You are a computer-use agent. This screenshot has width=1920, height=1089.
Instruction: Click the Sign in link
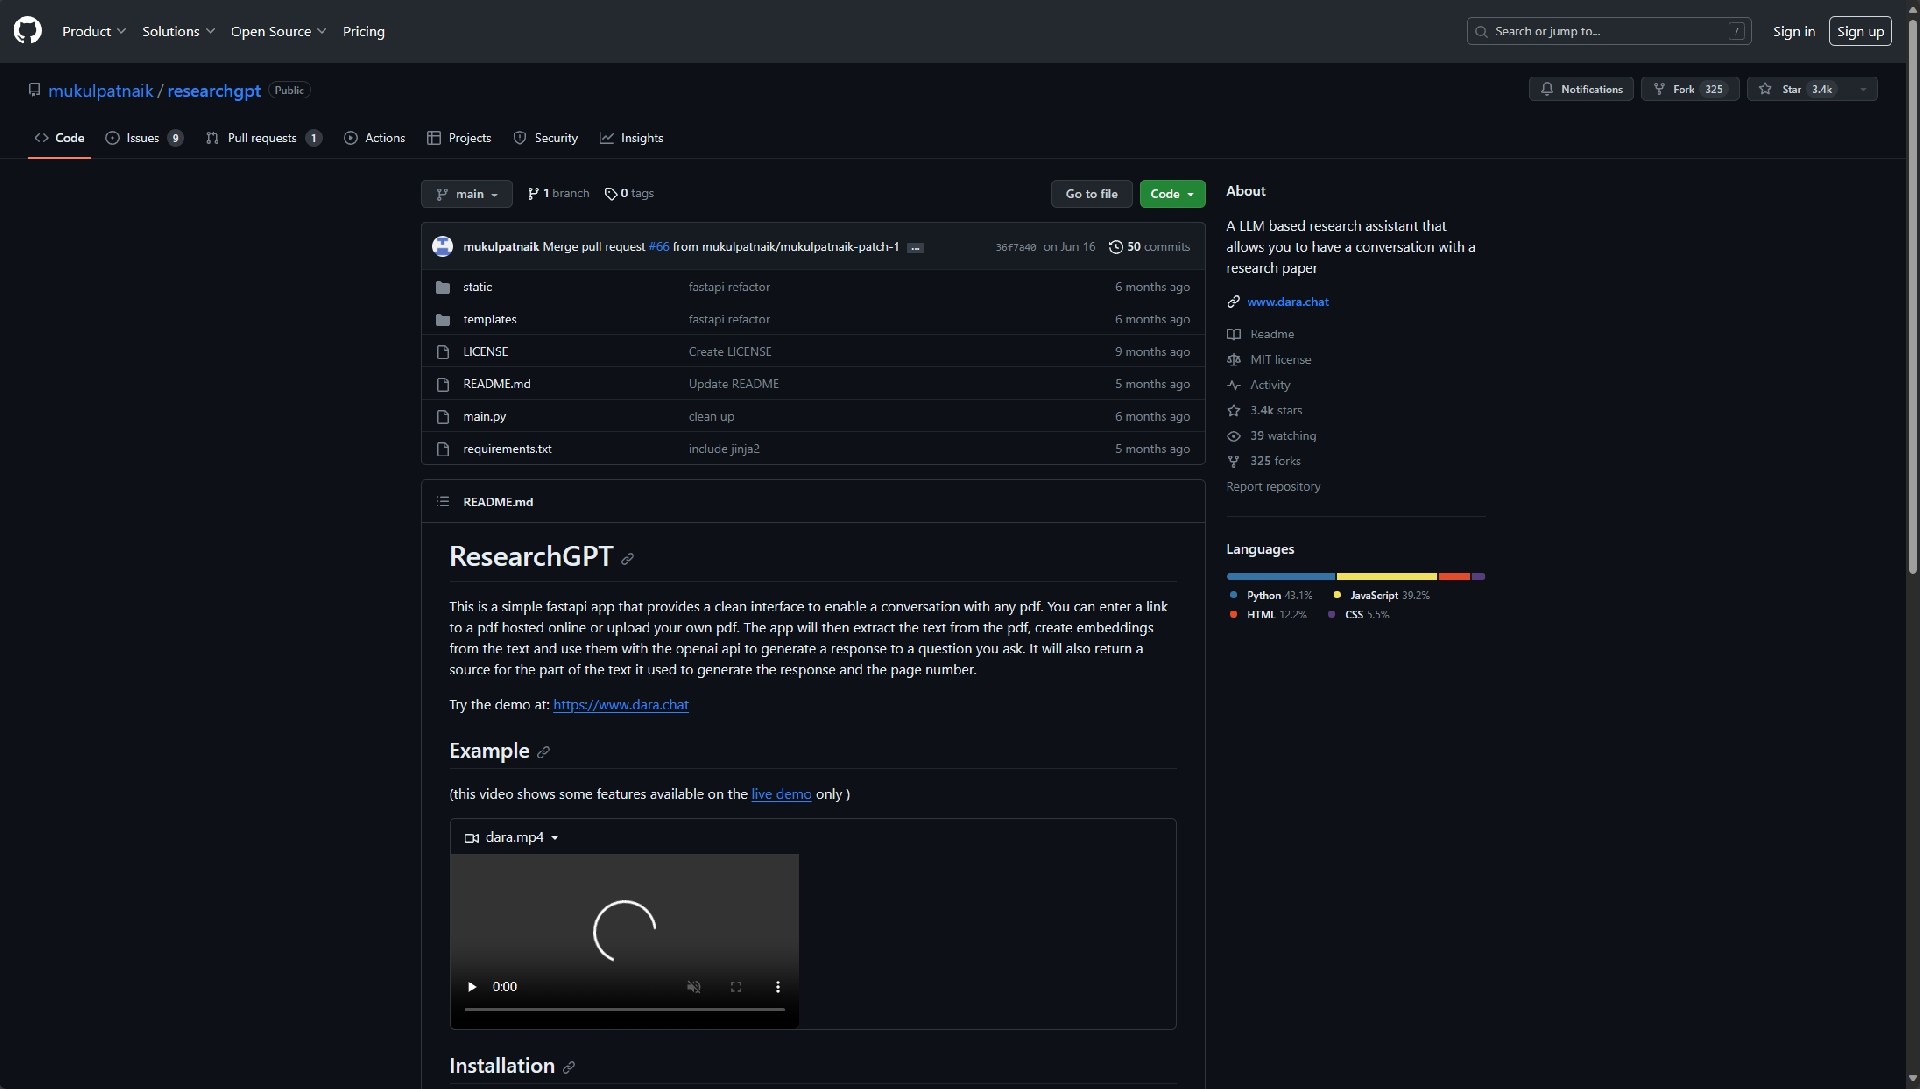[1793, 31]
